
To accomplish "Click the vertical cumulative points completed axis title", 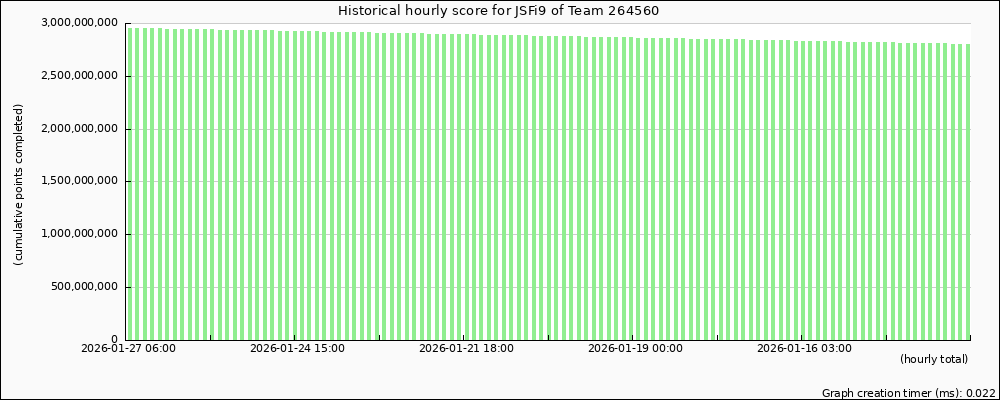I will pos(19,184).
